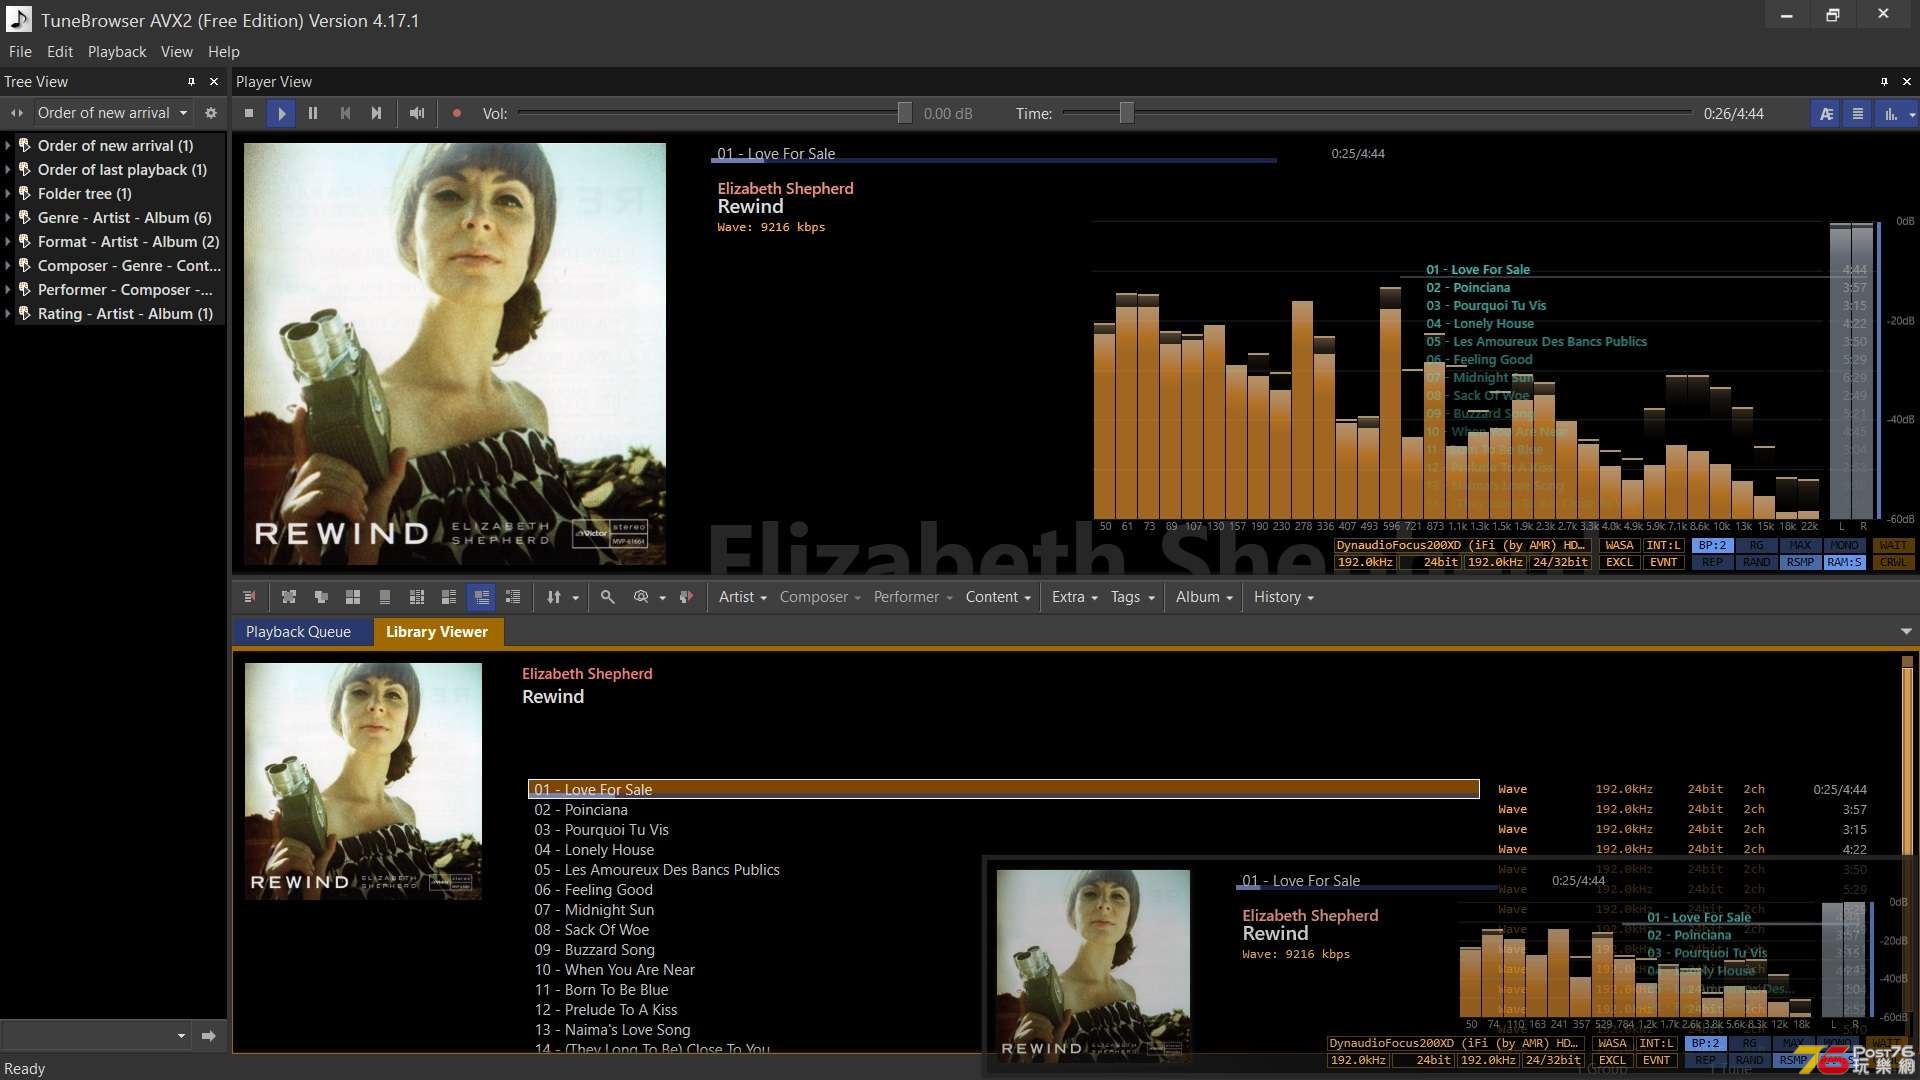Toggle the REP repeat indicator
Viewport: 1920px width, 1080px height.
(1713, 563)
